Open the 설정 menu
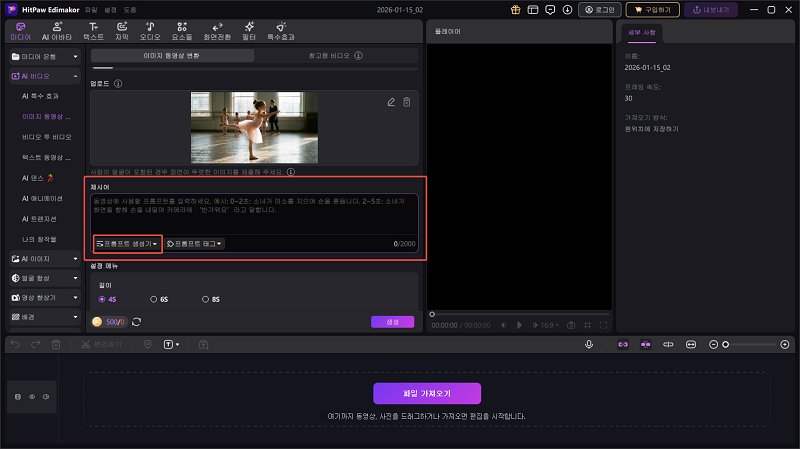This screenshot has height=449, width=800. (110, 10)
